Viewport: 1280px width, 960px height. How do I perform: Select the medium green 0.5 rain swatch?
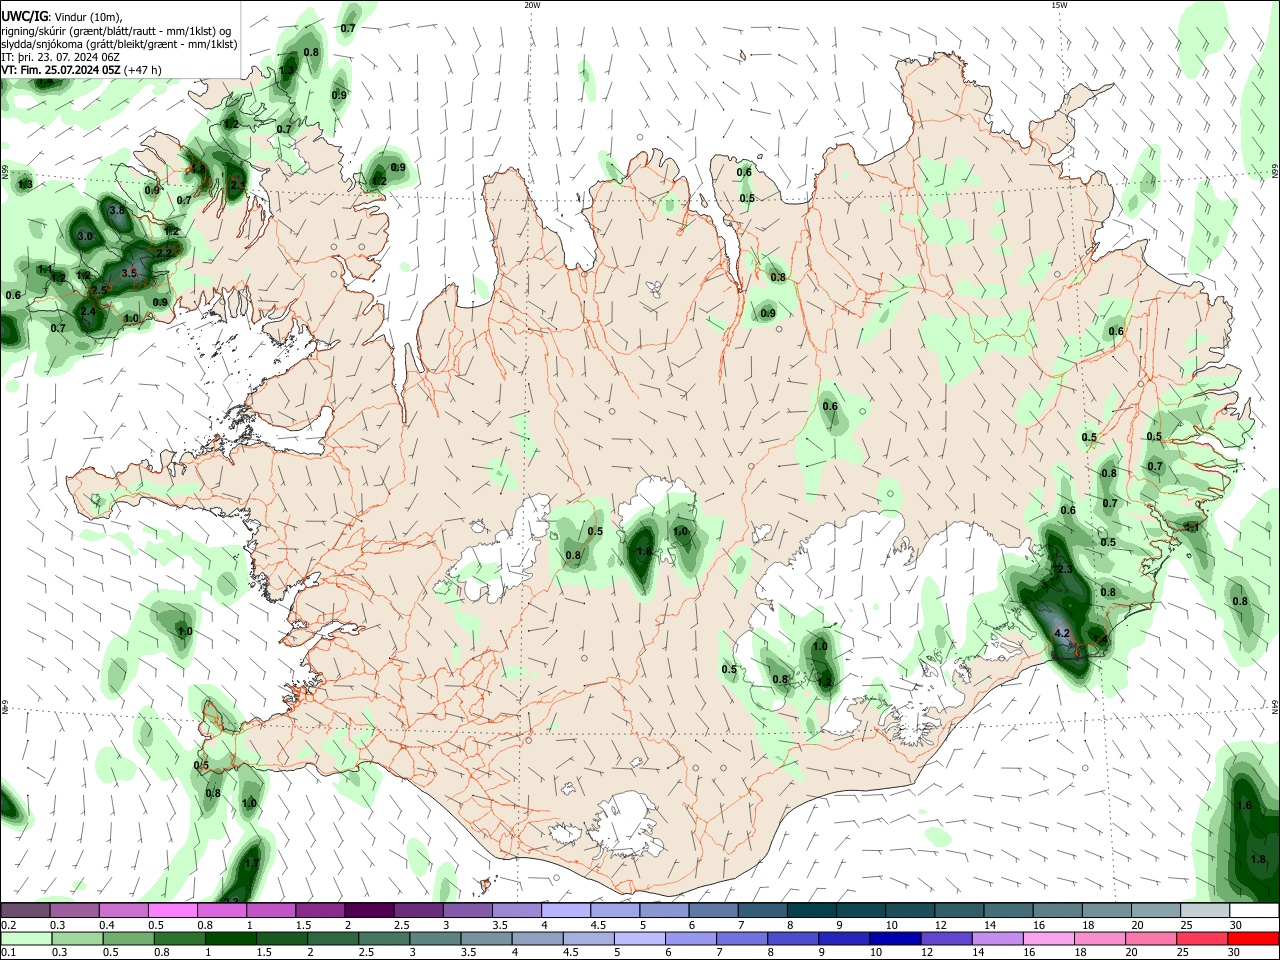(x=129, y=939)
